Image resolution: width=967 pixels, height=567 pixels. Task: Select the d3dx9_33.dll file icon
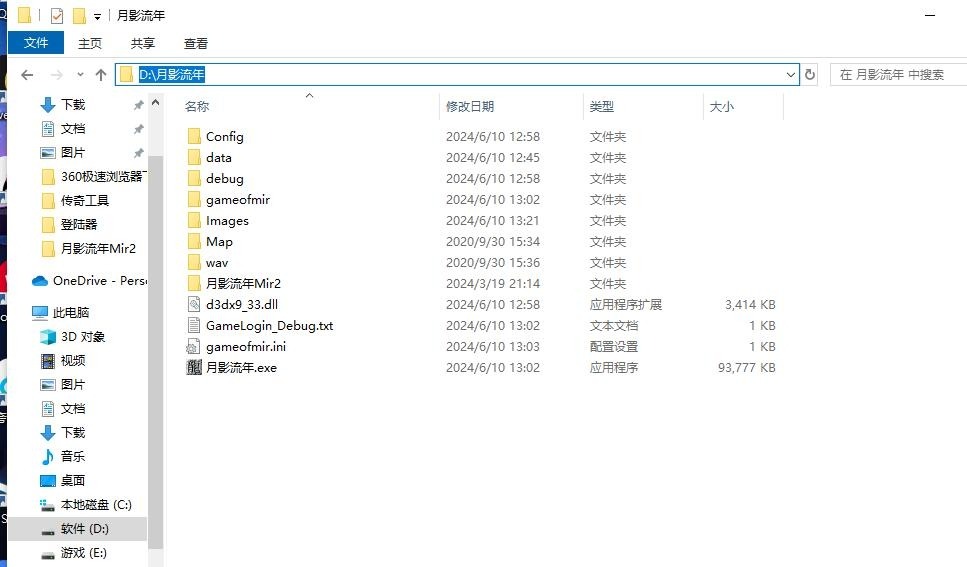pos(194,305)
